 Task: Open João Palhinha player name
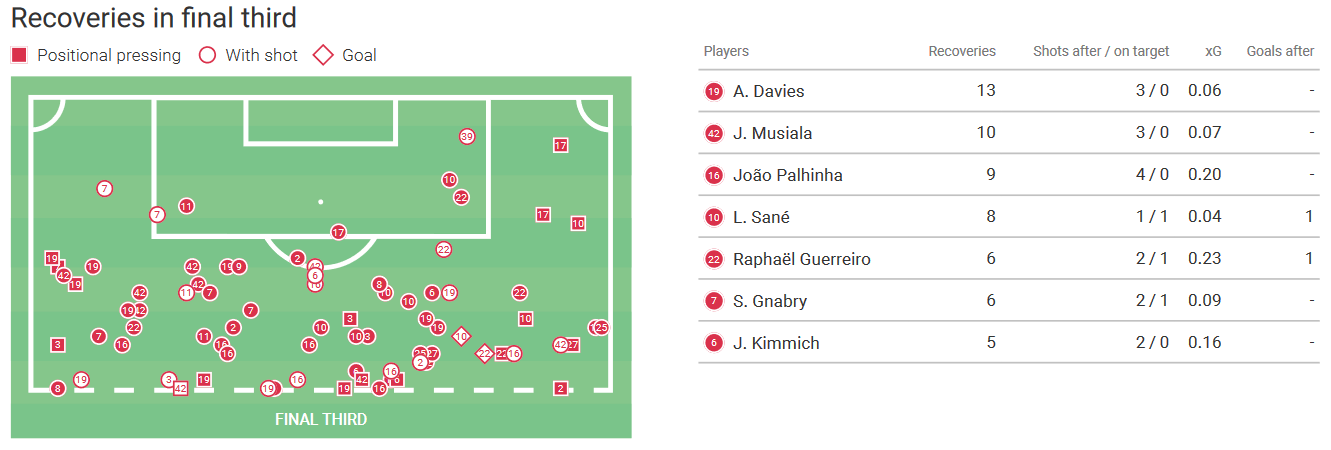tap(787, 175)
